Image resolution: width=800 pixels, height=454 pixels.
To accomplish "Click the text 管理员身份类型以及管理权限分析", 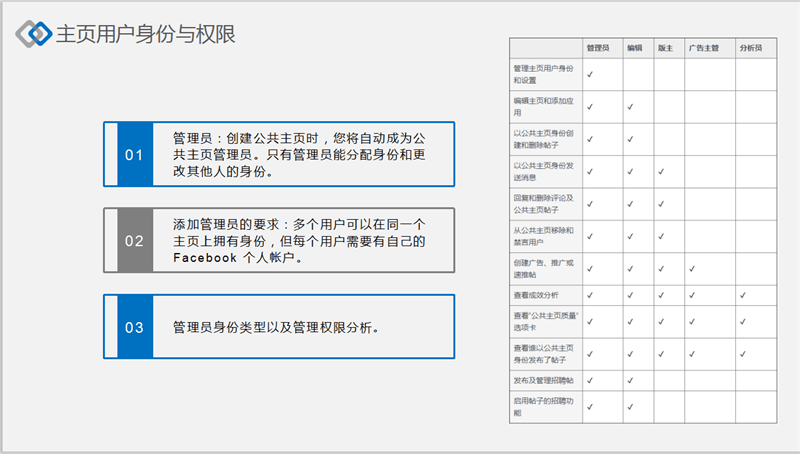I will click(276, 327).
